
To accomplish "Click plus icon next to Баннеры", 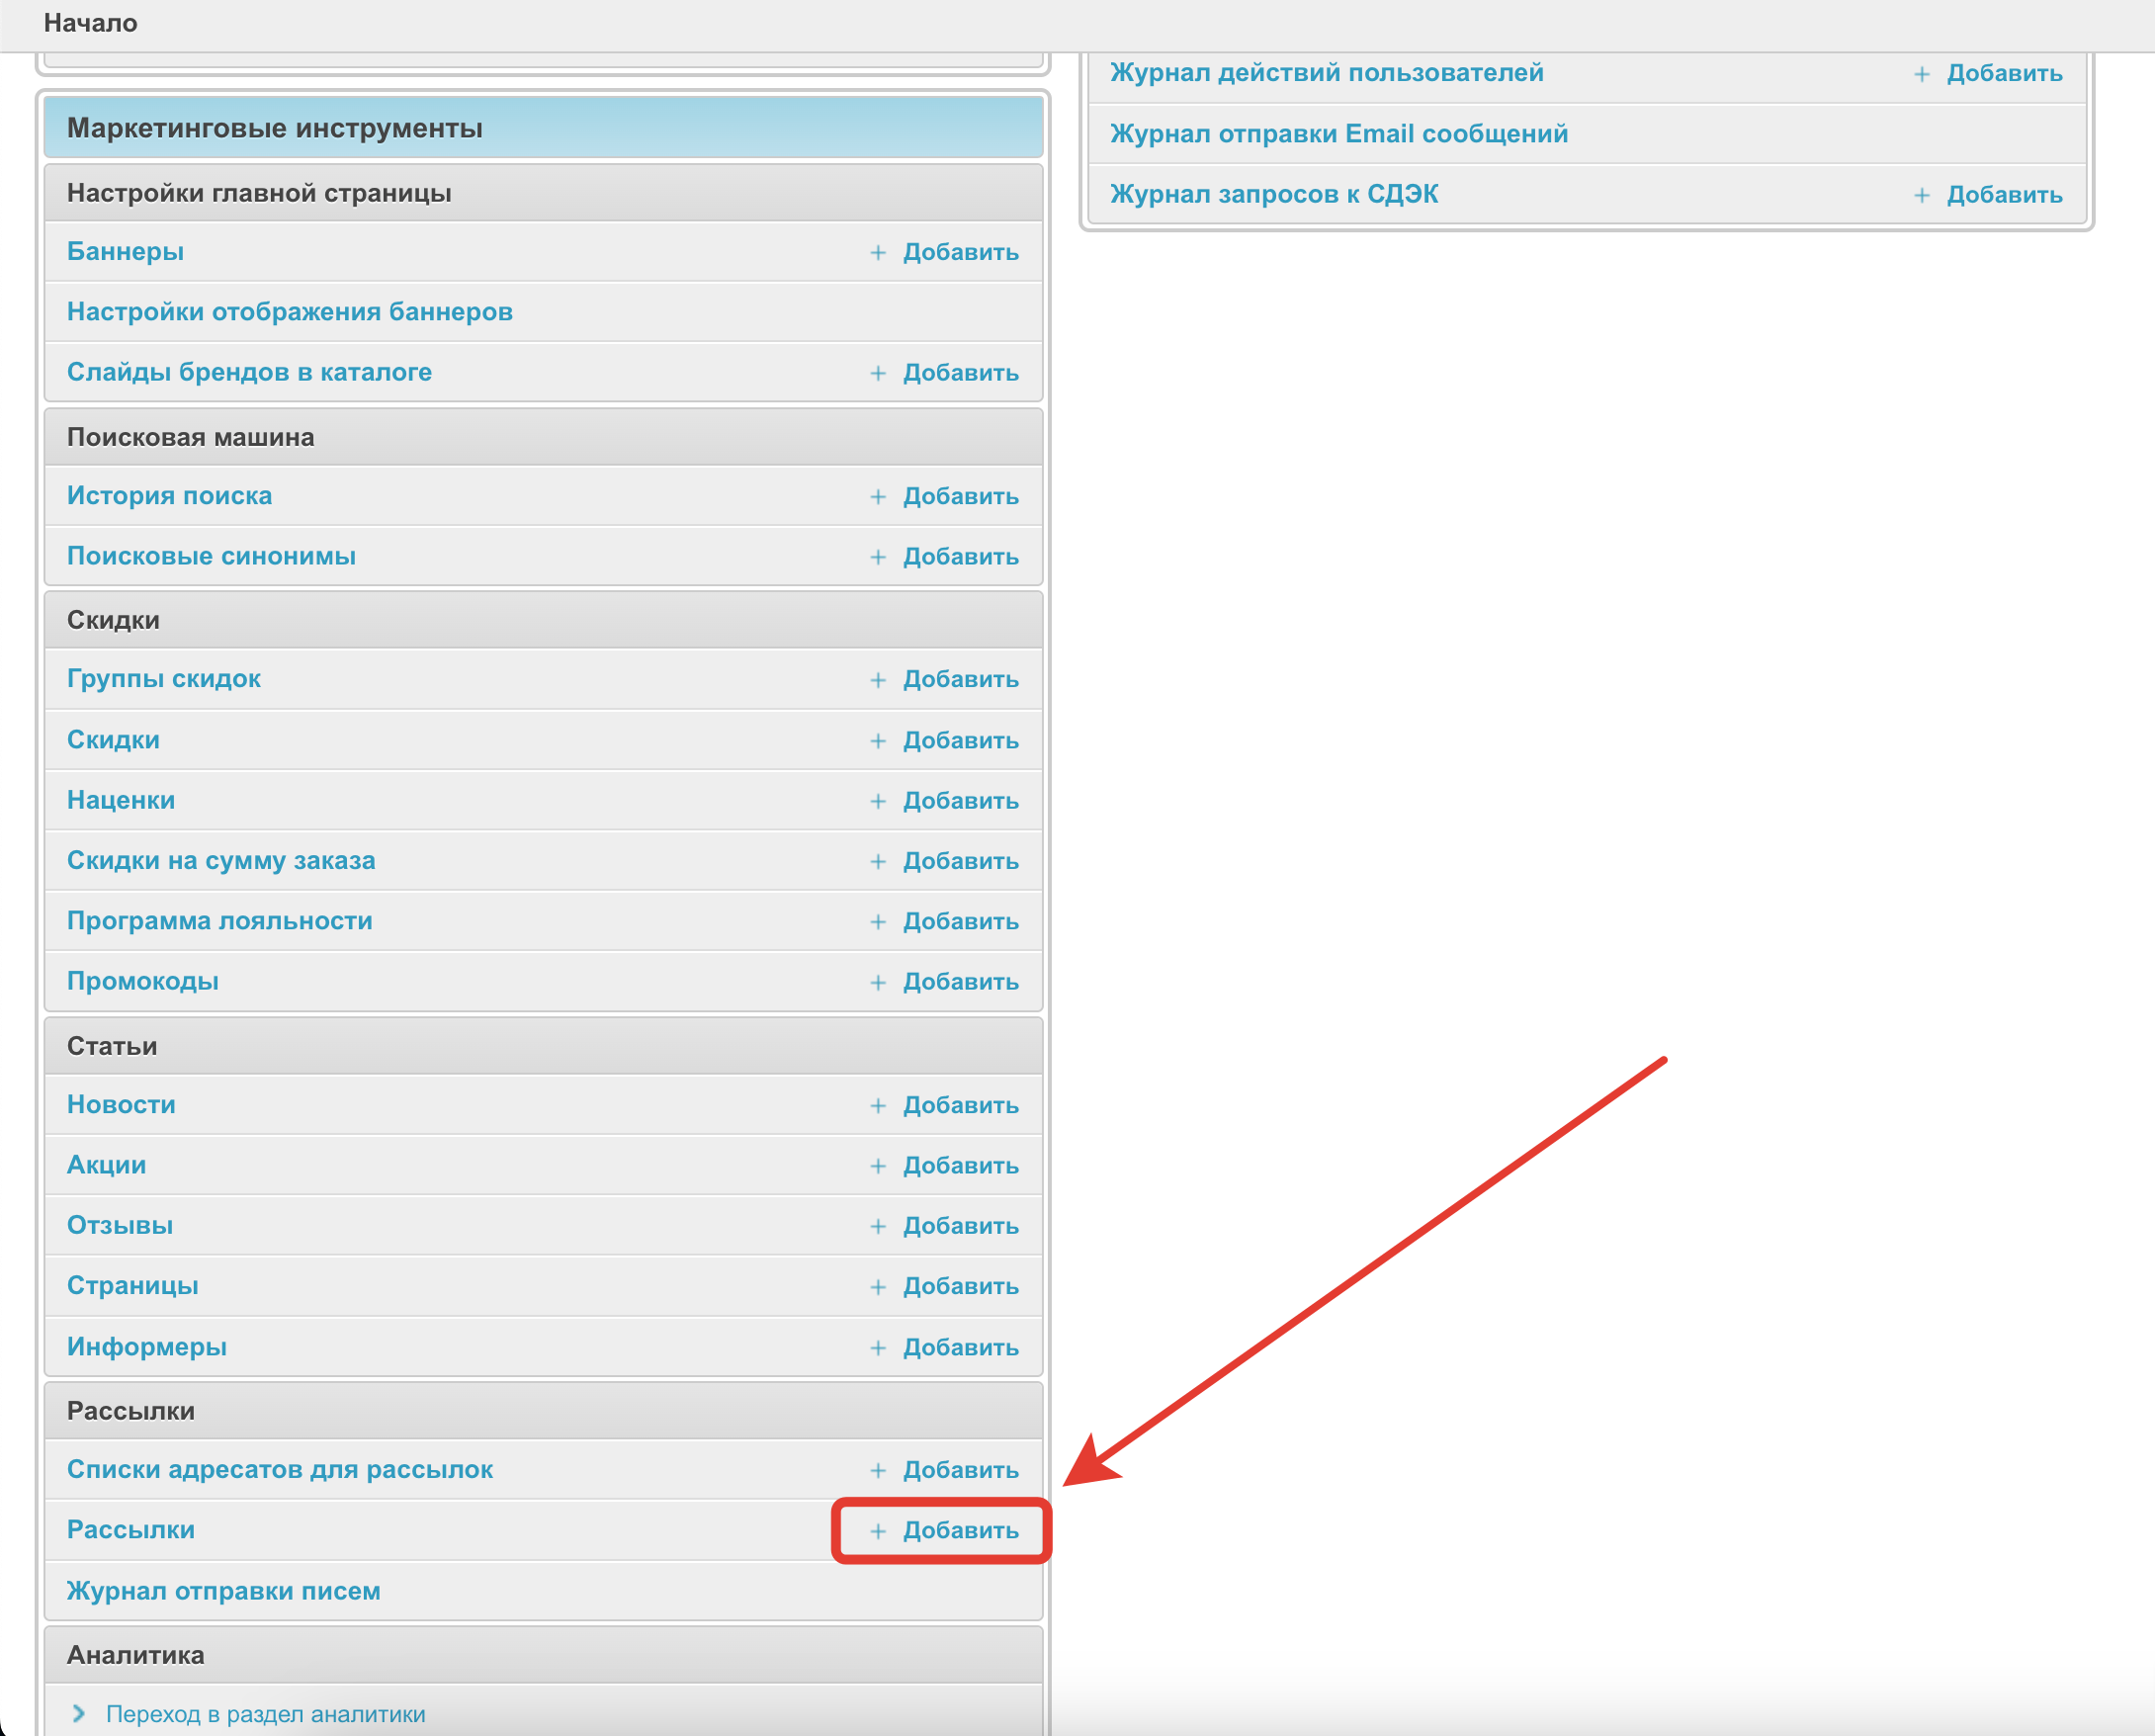I will point(877,253).
